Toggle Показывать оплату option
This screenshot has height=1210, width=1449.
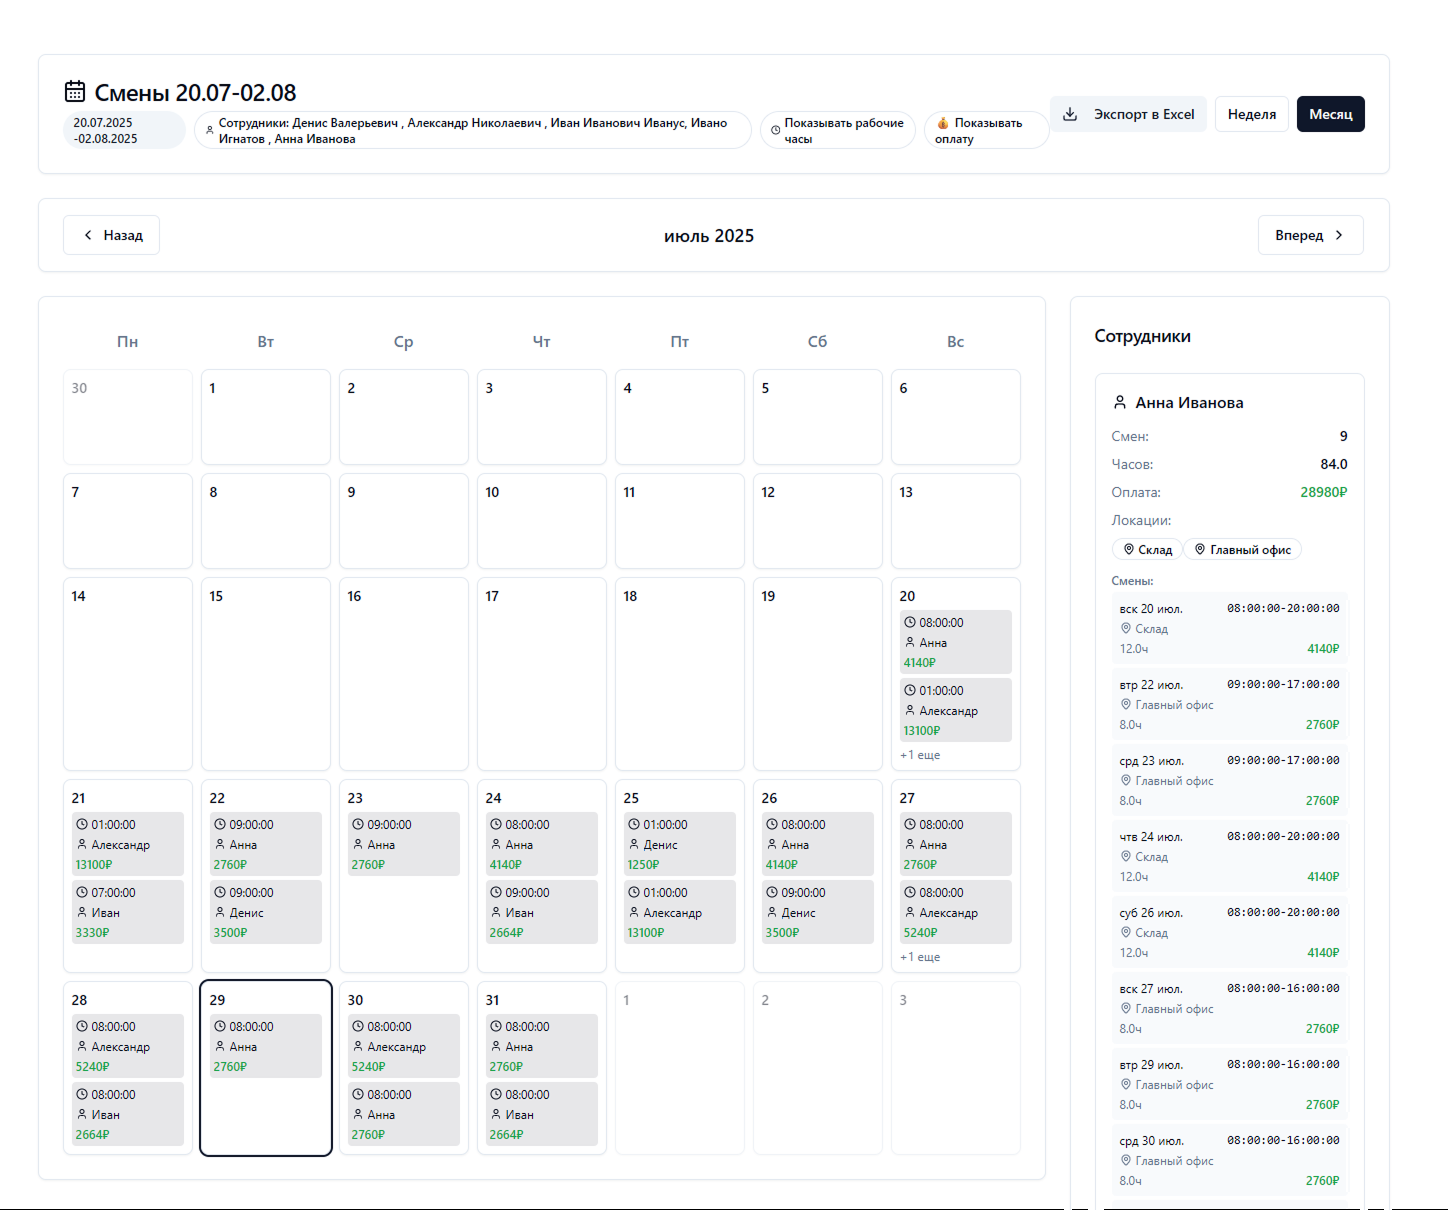[x=986, y=130]
